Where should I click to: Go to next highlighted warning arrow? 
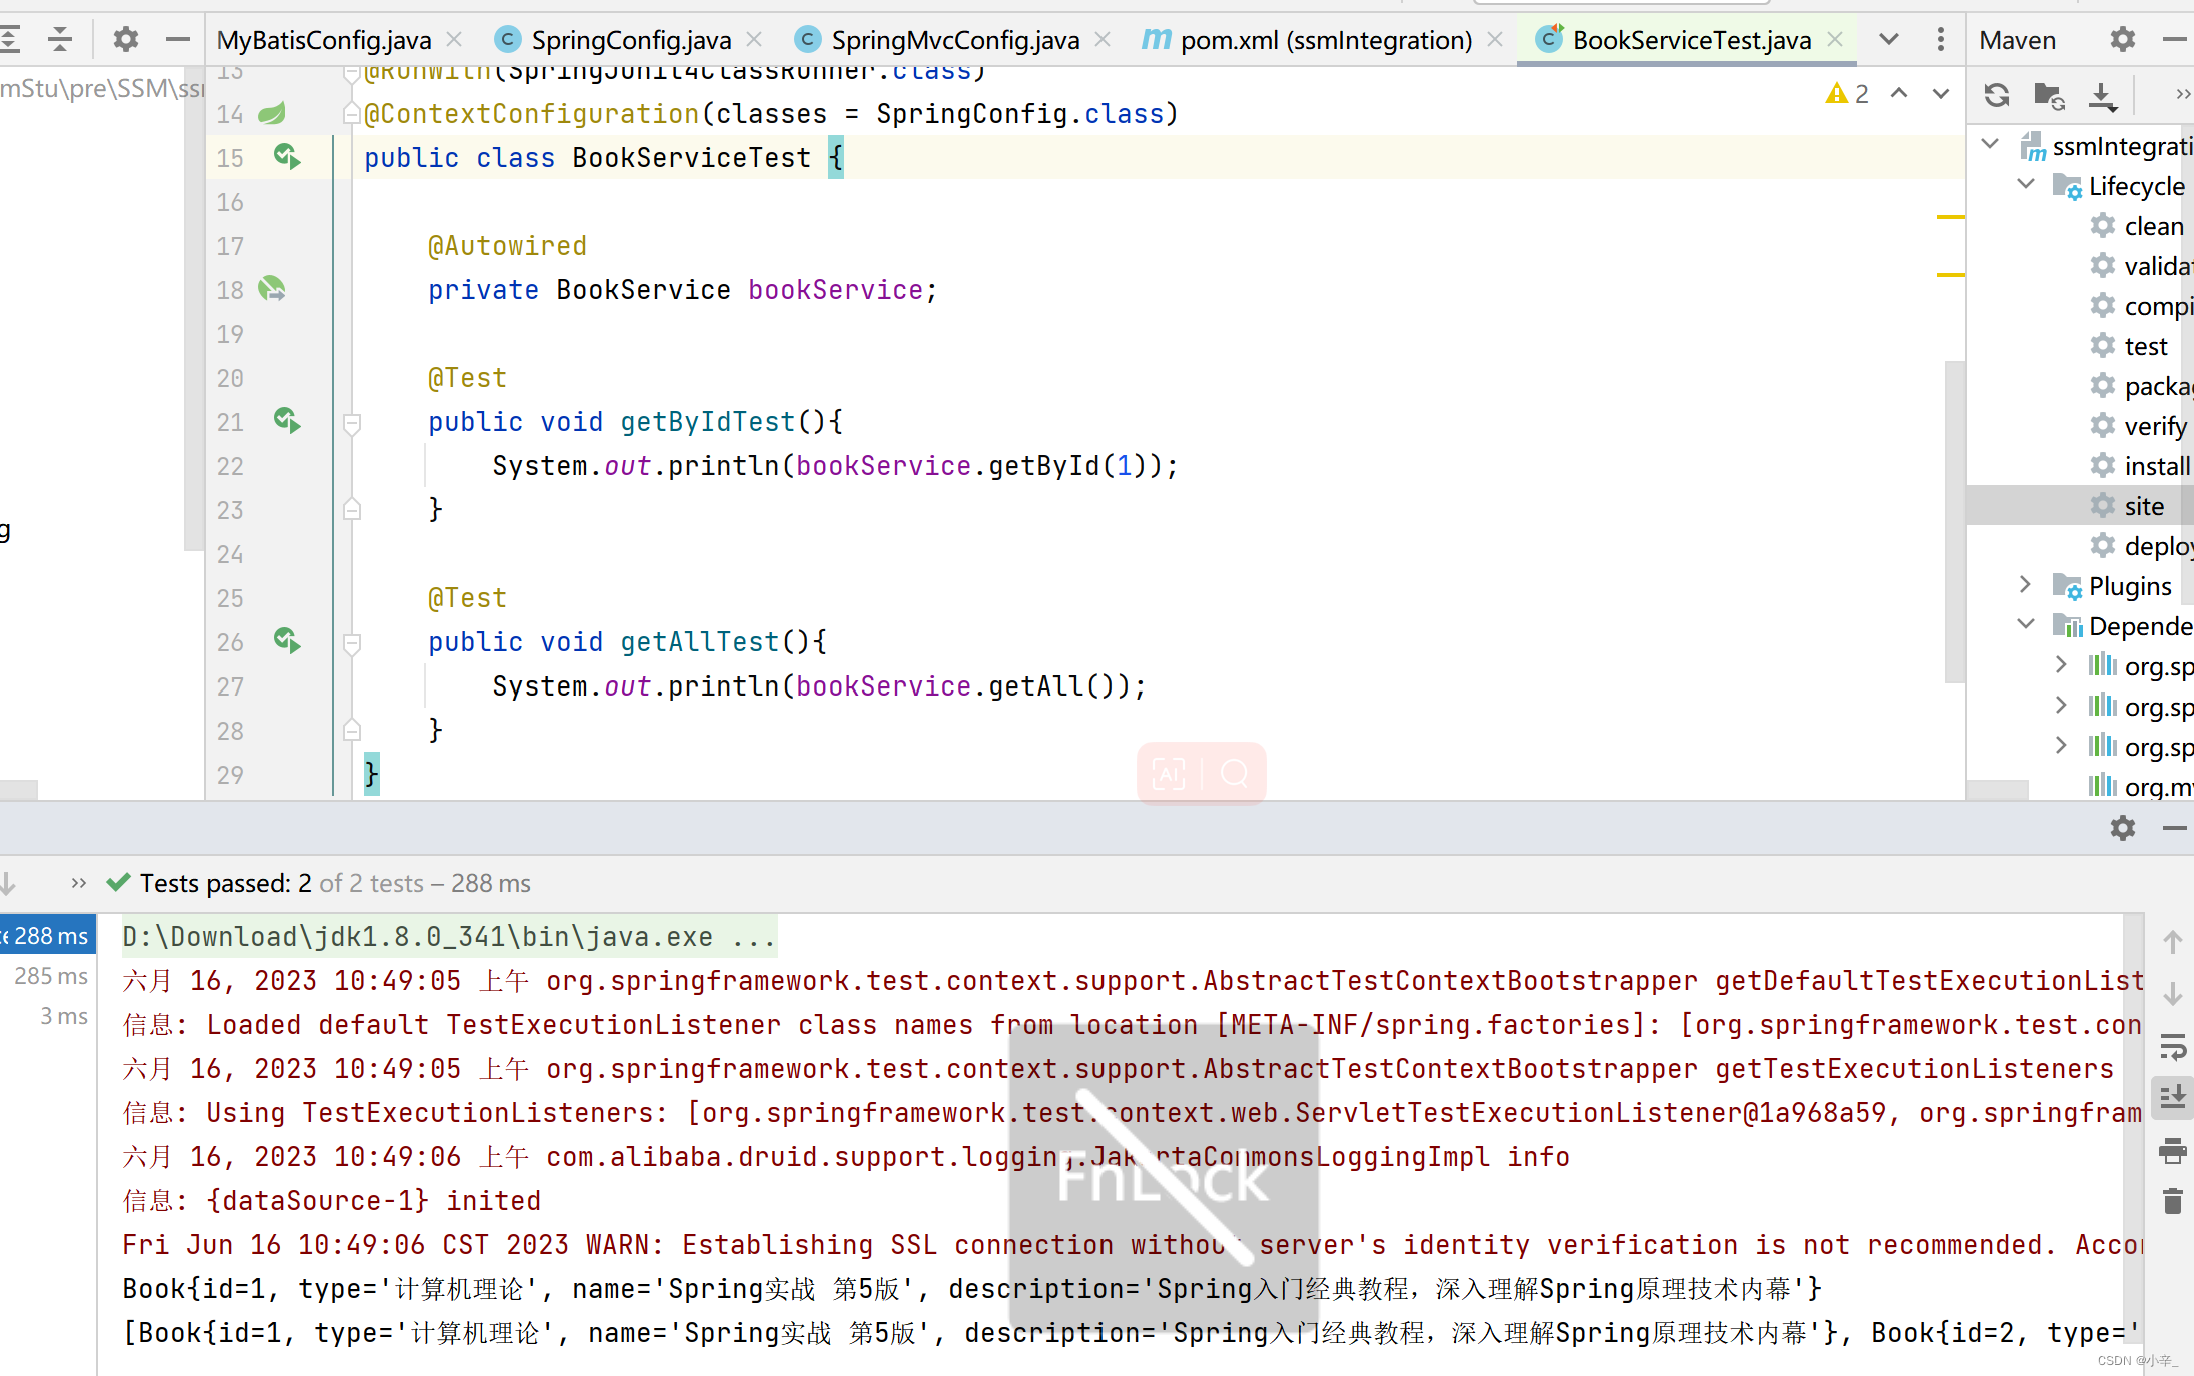[1941, 94]
